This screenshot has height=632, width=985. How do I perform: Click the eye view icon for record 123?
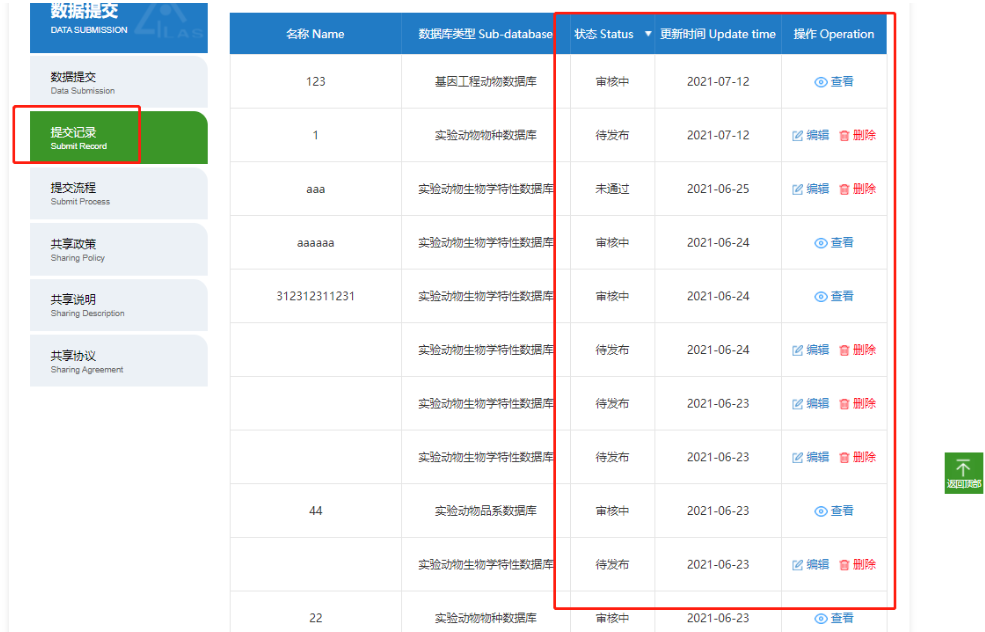coord(821,82)
